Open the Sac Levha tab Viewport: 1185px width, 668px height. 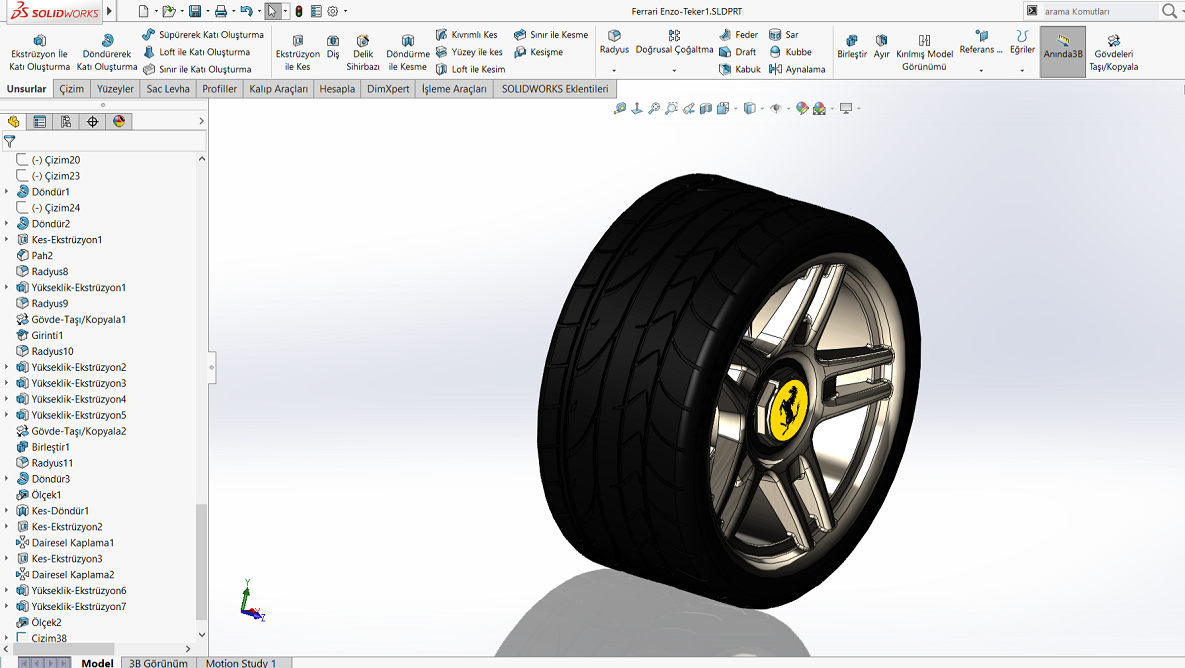(168, 89)
